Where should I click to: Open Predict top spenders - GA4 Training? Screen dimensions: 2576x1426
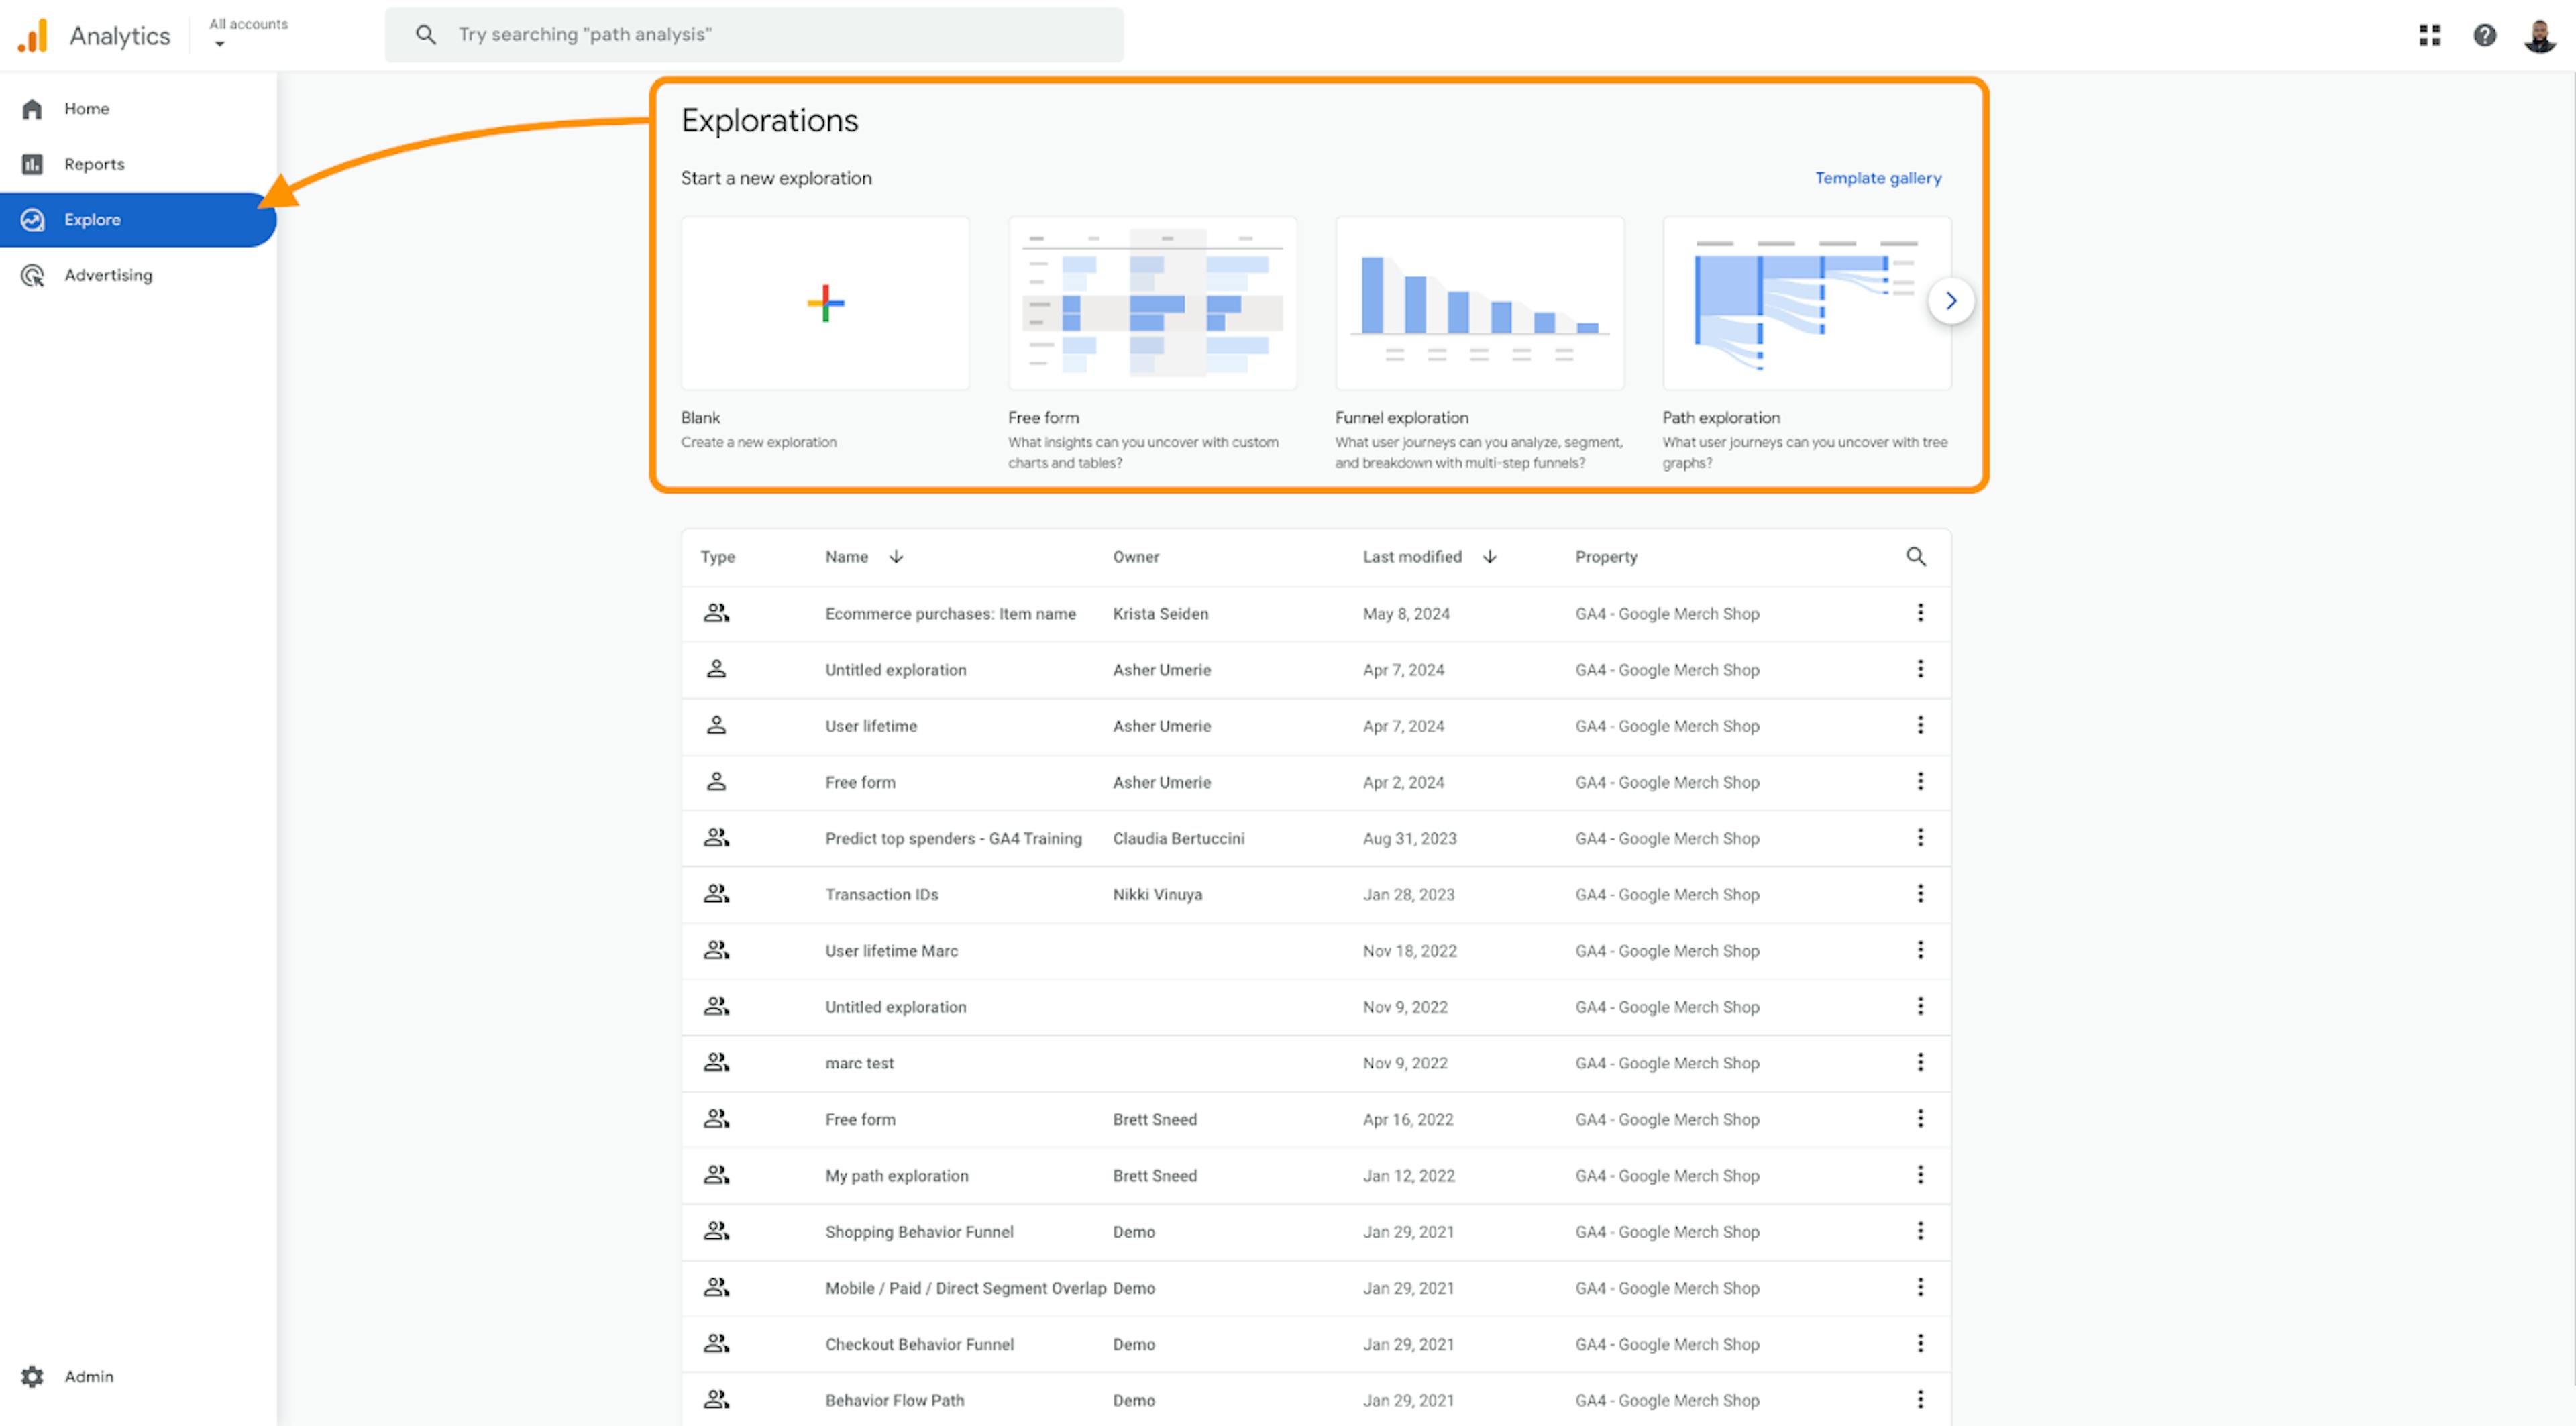click(953, 838)
